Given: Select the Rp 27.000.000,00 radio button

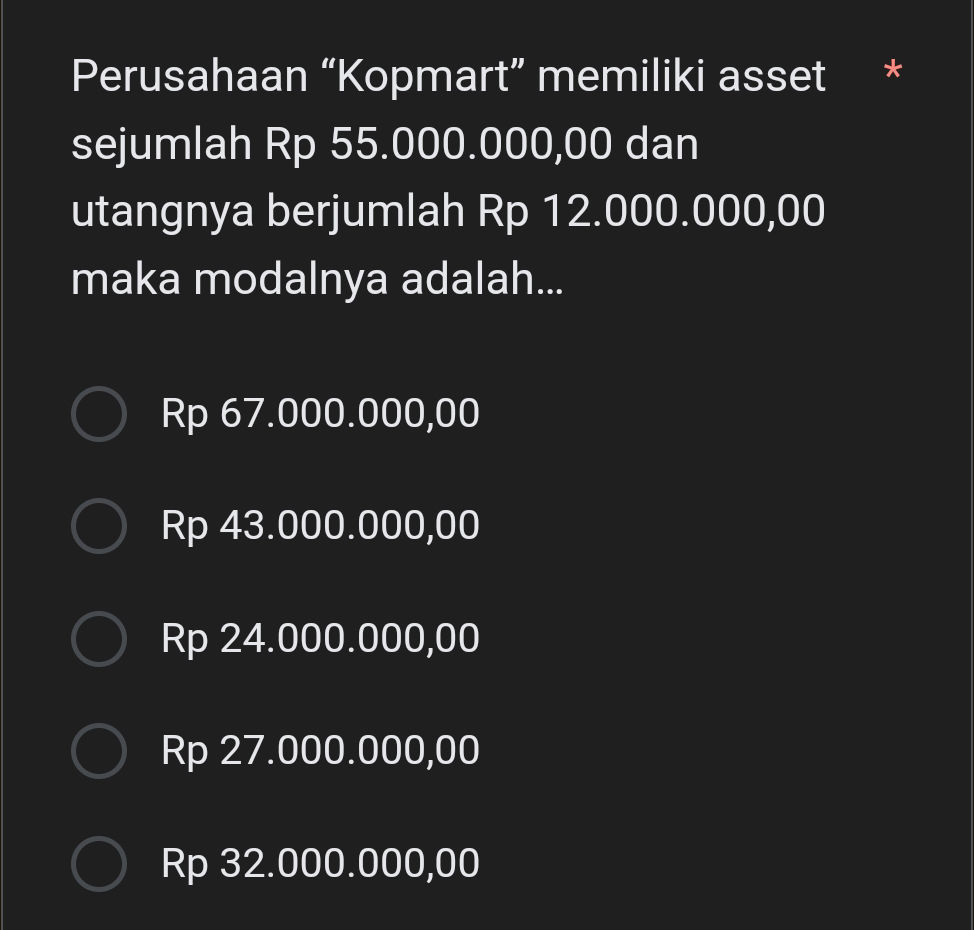Looking at the screenshot, I should coord(99,750).
